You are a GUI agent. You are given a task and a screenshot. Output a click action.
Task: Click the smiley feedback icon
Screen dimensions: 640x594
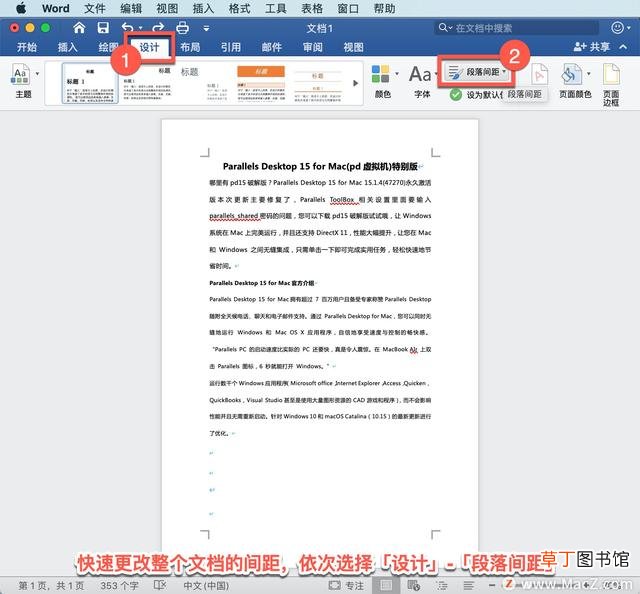tap(617, 27)
